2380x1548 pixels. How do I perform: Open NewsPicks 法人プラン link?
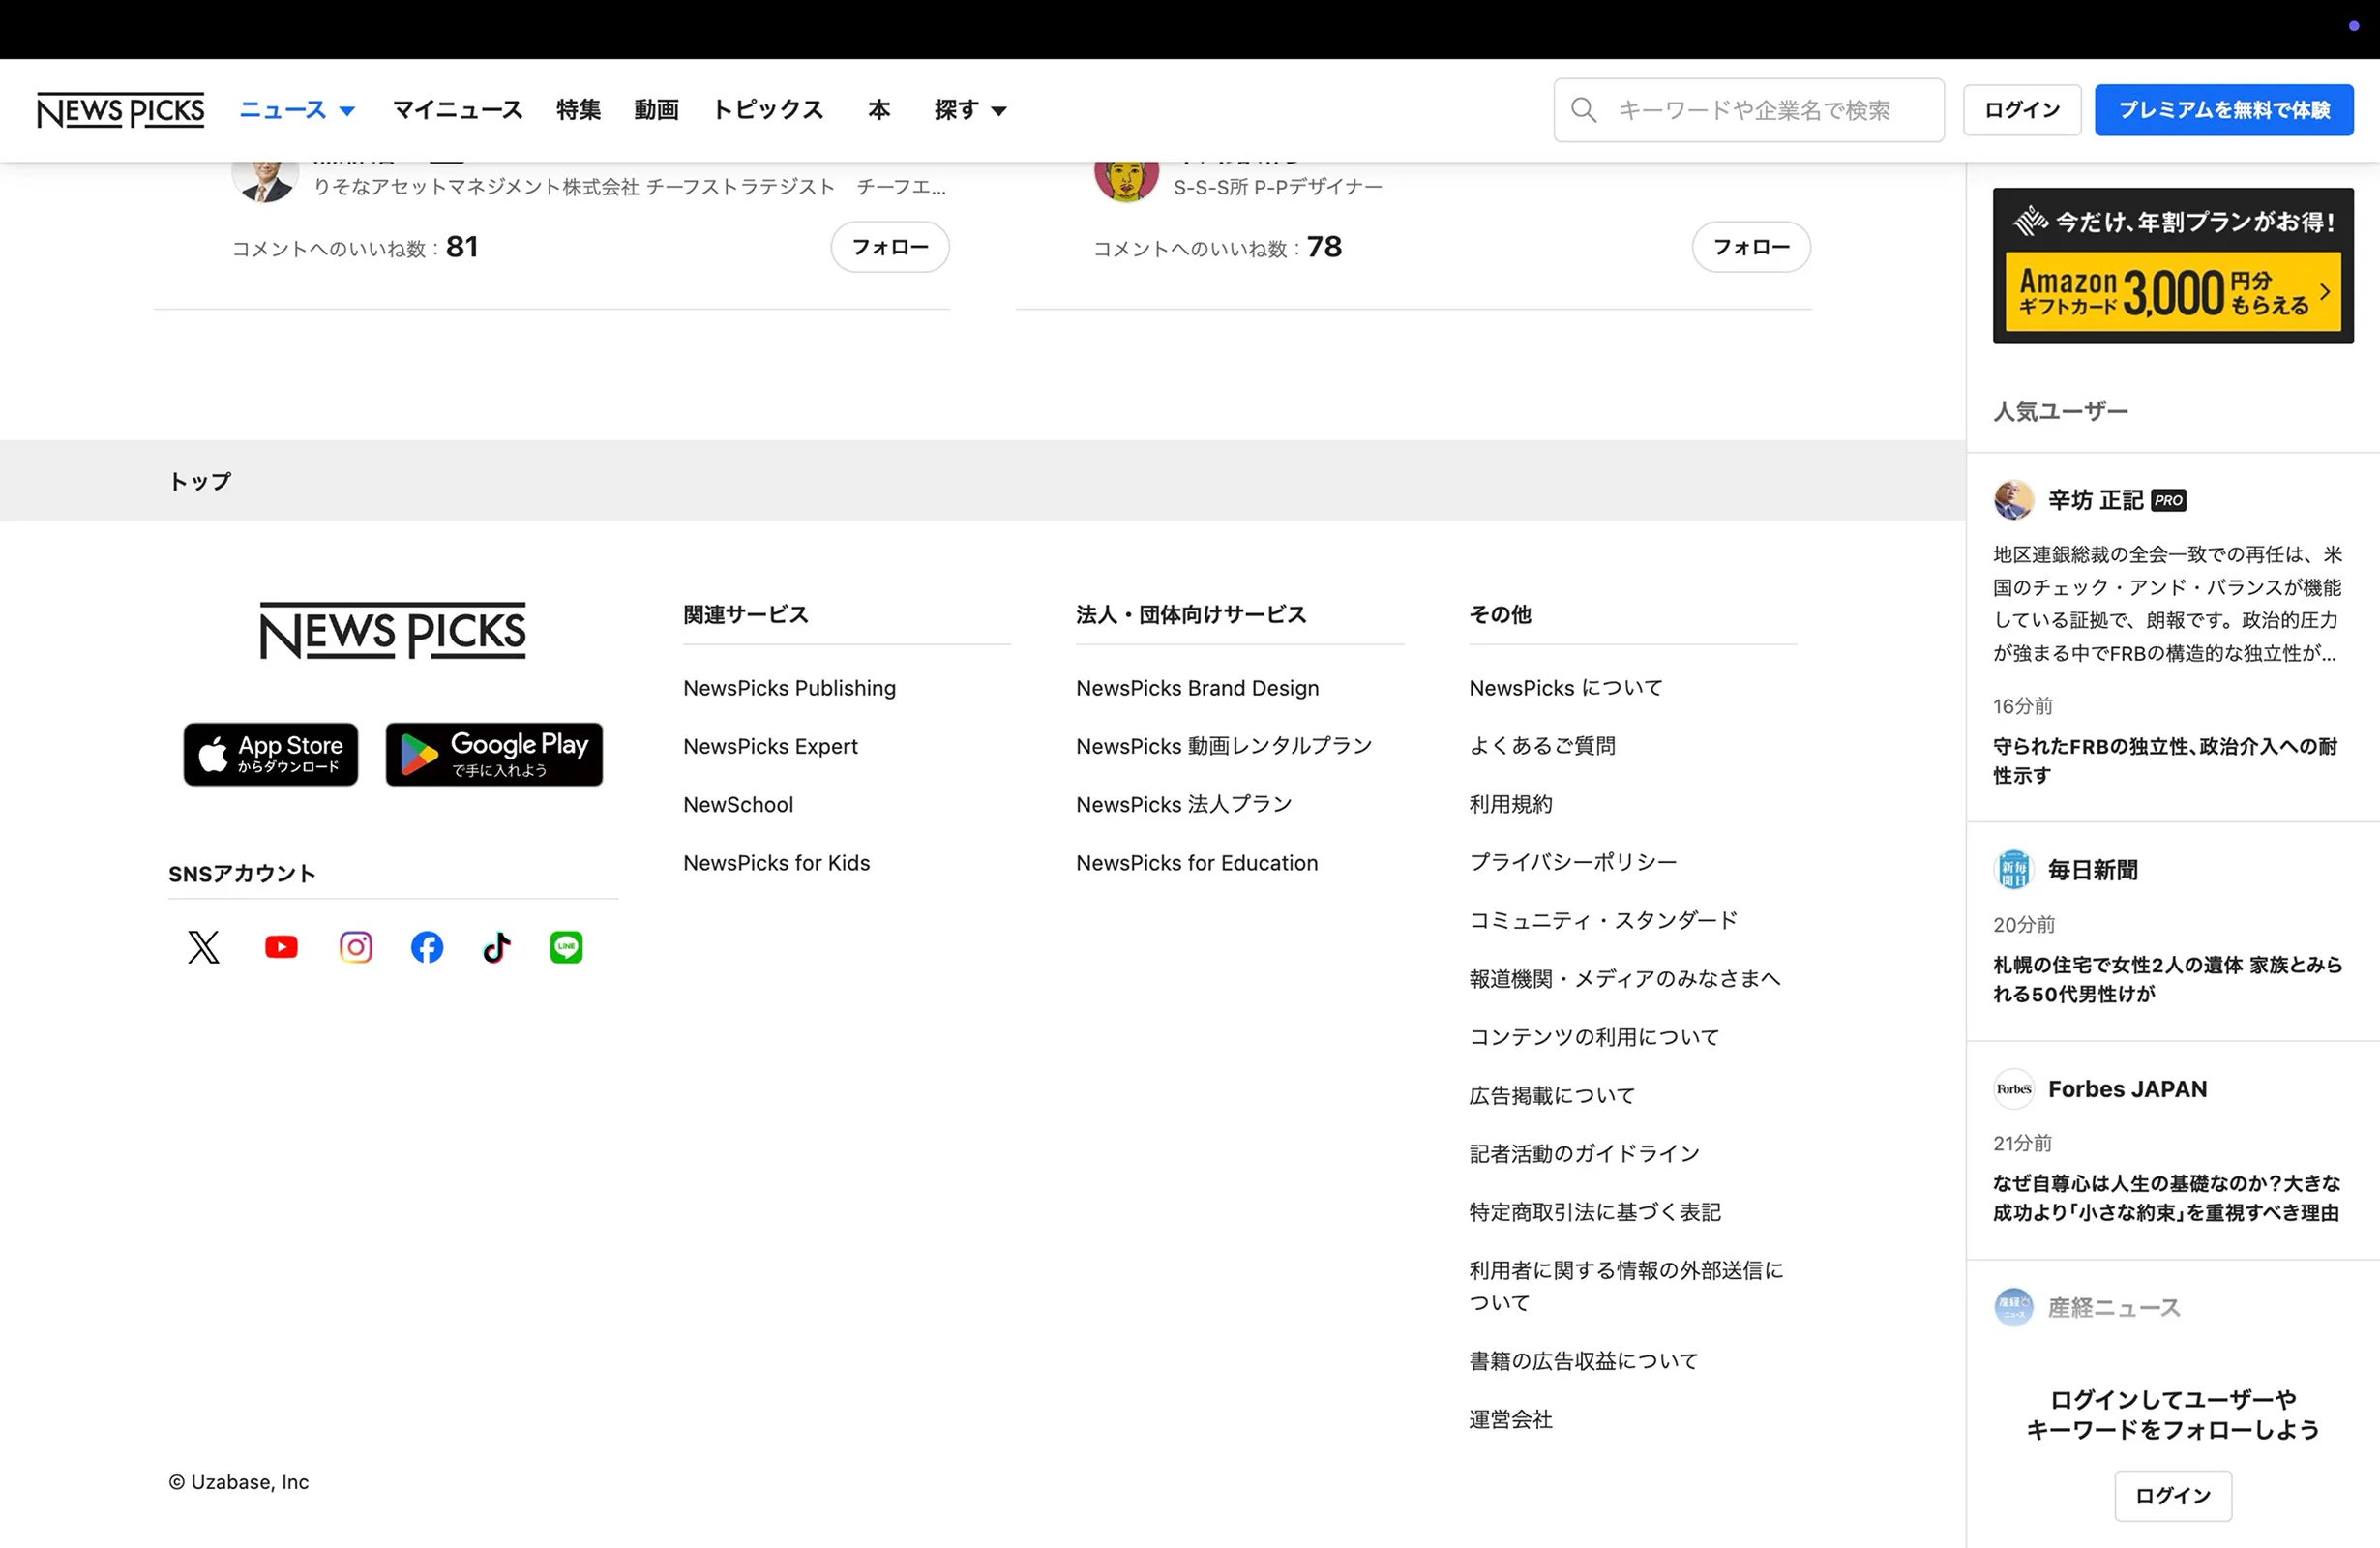tap(1184, 804)
